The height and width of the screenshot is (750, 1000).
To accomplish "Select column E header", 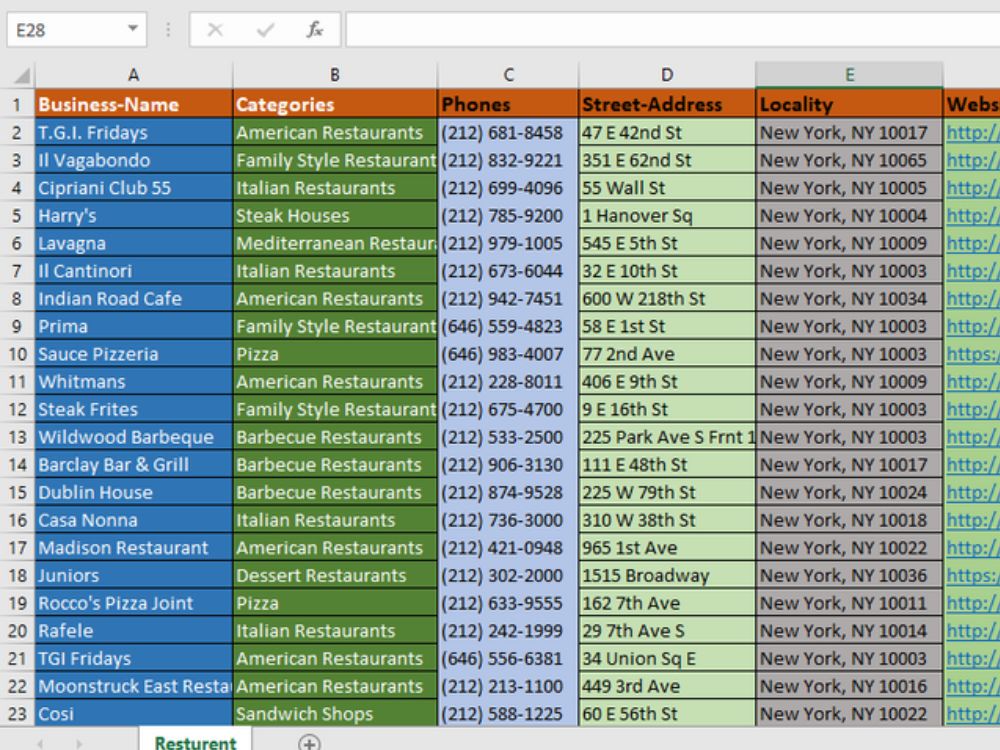I will pyautogui.click(x=849, y=75).
